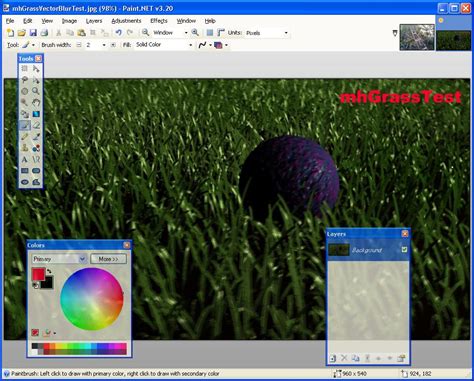This screenshot has width=474, height=381.
Task: Select the Rectangle shape tool
Action: click(x=24, y=171)
